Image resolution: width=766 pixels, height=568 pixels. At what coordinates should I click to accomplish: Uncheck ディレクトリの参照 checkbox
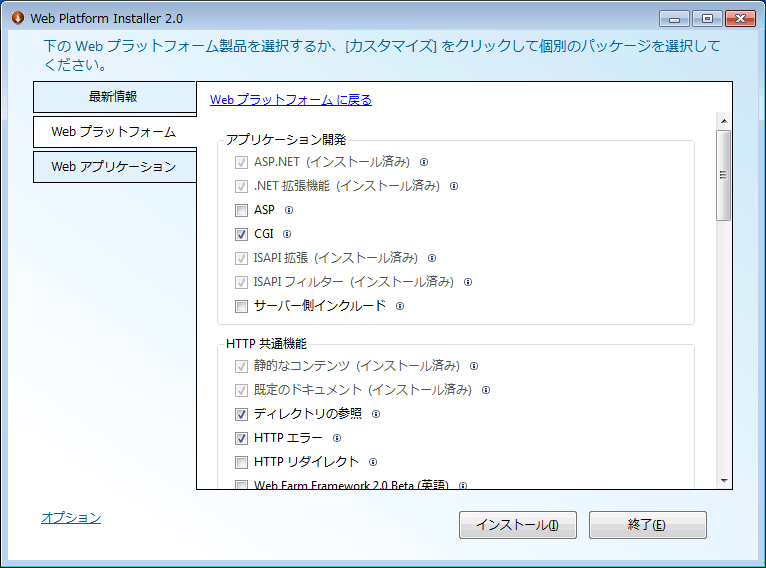pos(241,414)
